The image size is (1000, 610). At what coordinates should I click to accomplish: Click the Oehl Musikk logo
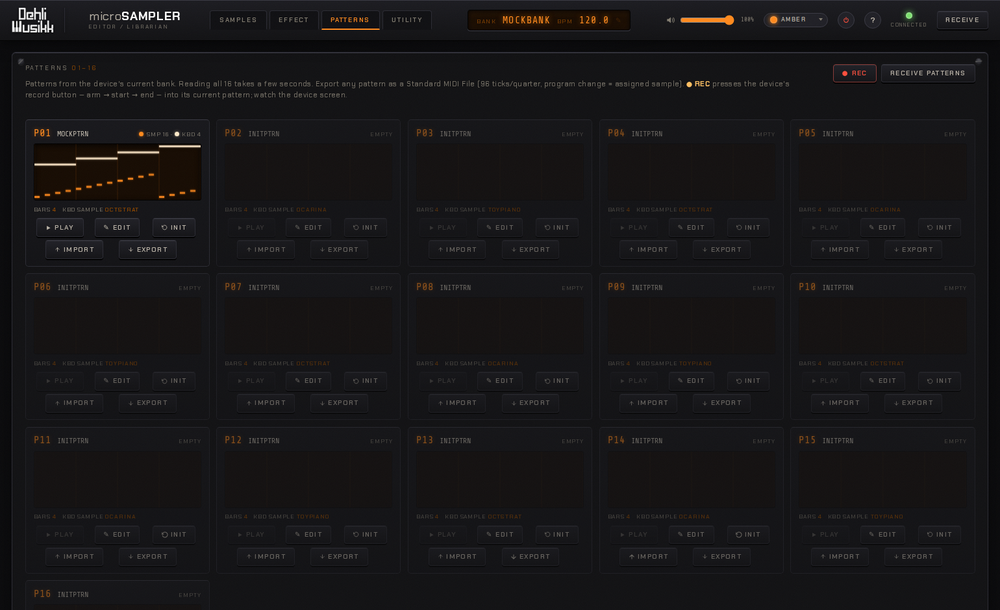pyautogui.click(x=33, y=20)
